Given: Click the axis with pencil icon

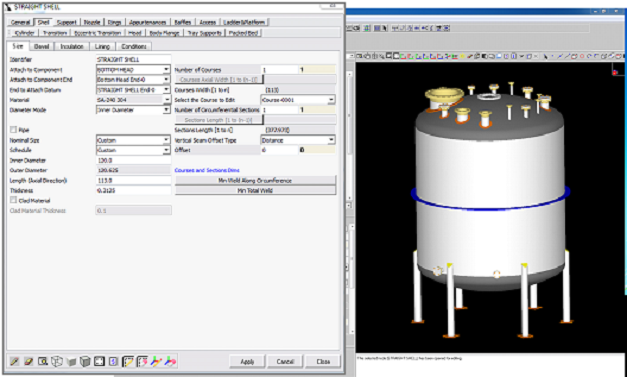Looking at the screenshot, I should pos(156,362).
